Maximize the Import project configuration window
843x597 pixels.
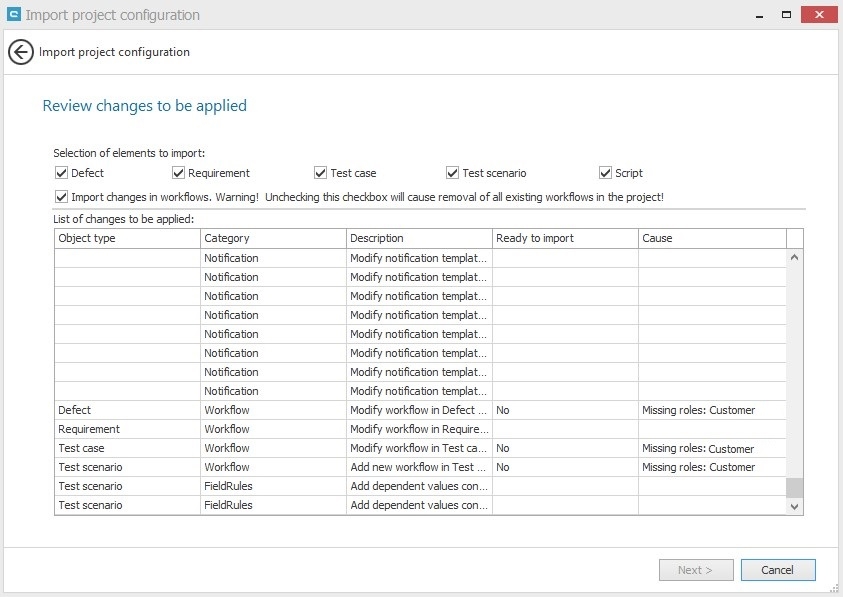coord(786,15)
